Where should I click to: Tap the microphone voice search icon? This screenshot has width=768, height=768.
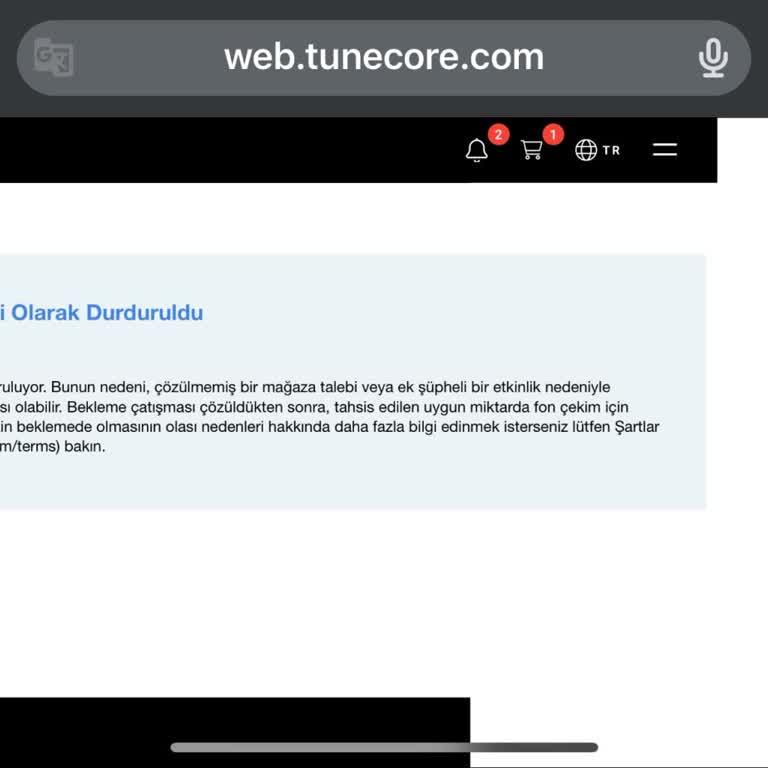[713, 58]
